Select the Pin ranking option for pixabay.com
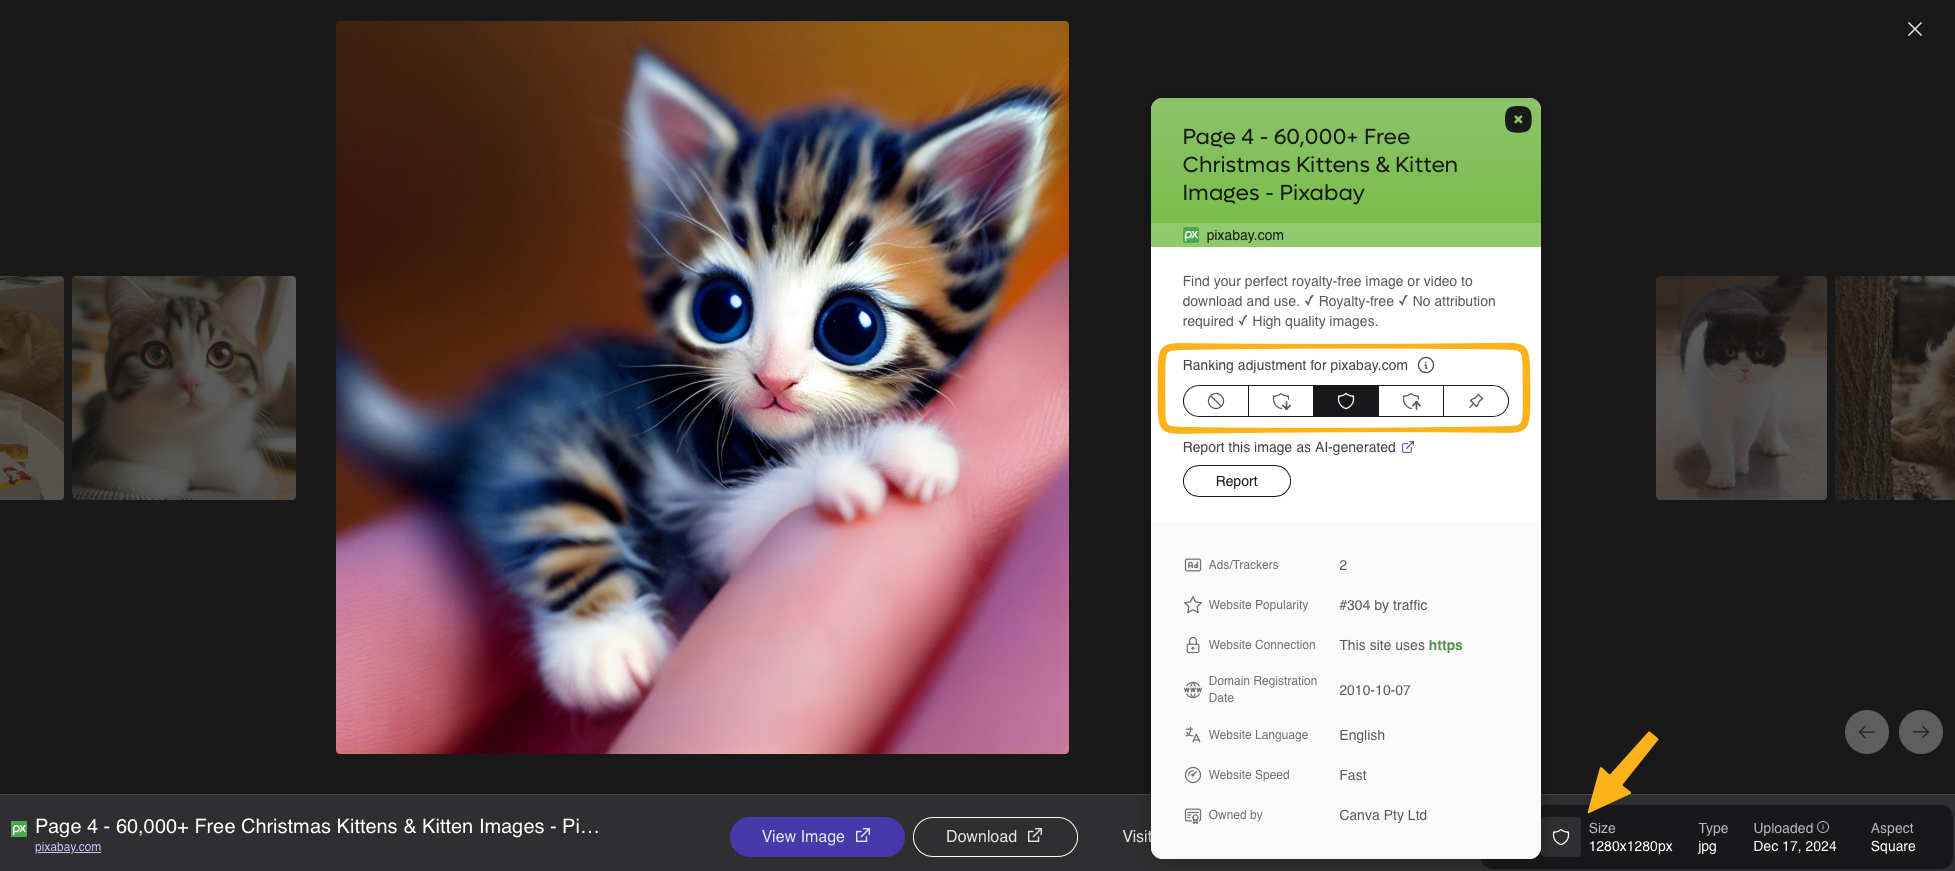 [1476, 401]
